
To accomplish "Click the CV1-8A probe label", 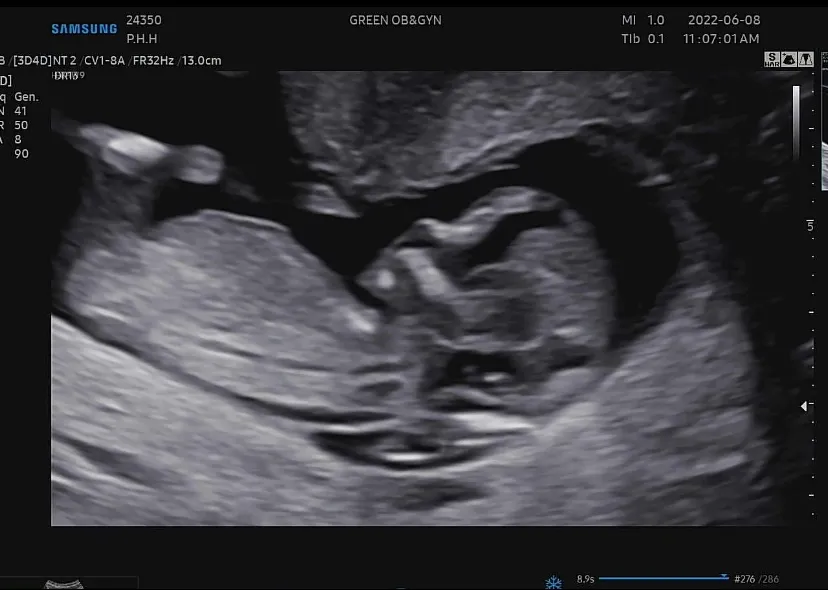I will click(104, 60).
